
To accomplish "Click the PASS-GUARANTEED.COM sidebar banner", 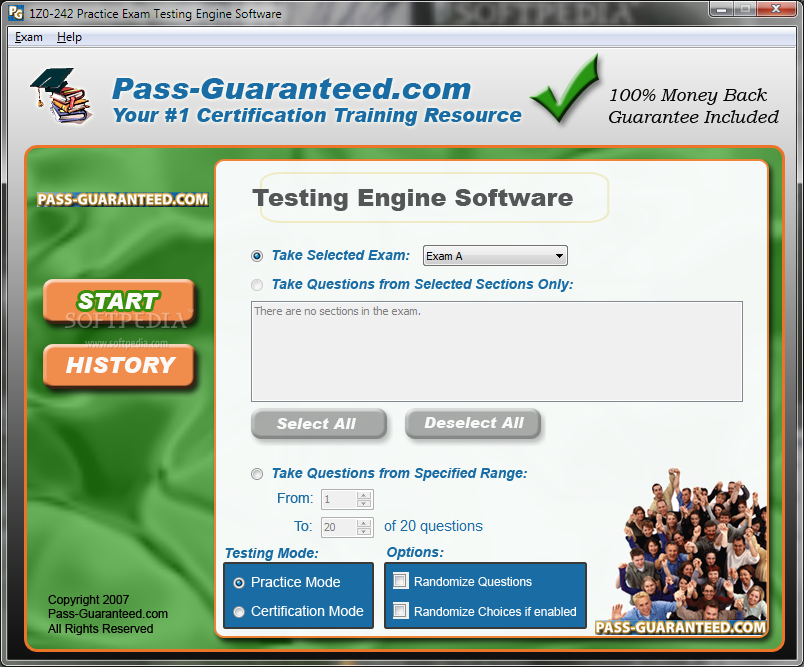I will [123, 199].
